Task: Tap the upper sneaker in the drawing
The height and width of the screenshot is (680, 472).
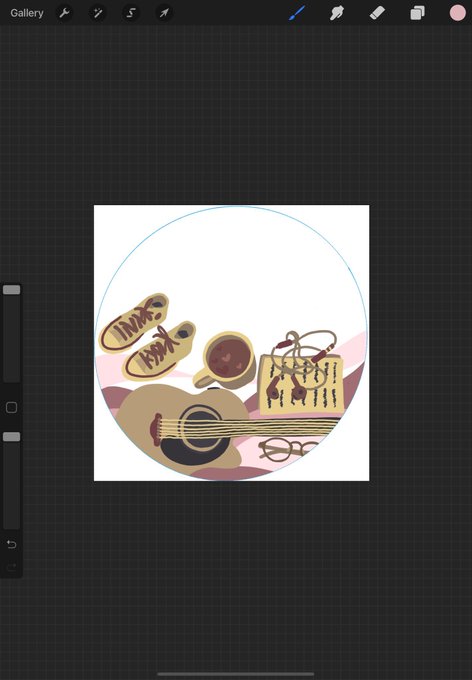Action: 134,322
